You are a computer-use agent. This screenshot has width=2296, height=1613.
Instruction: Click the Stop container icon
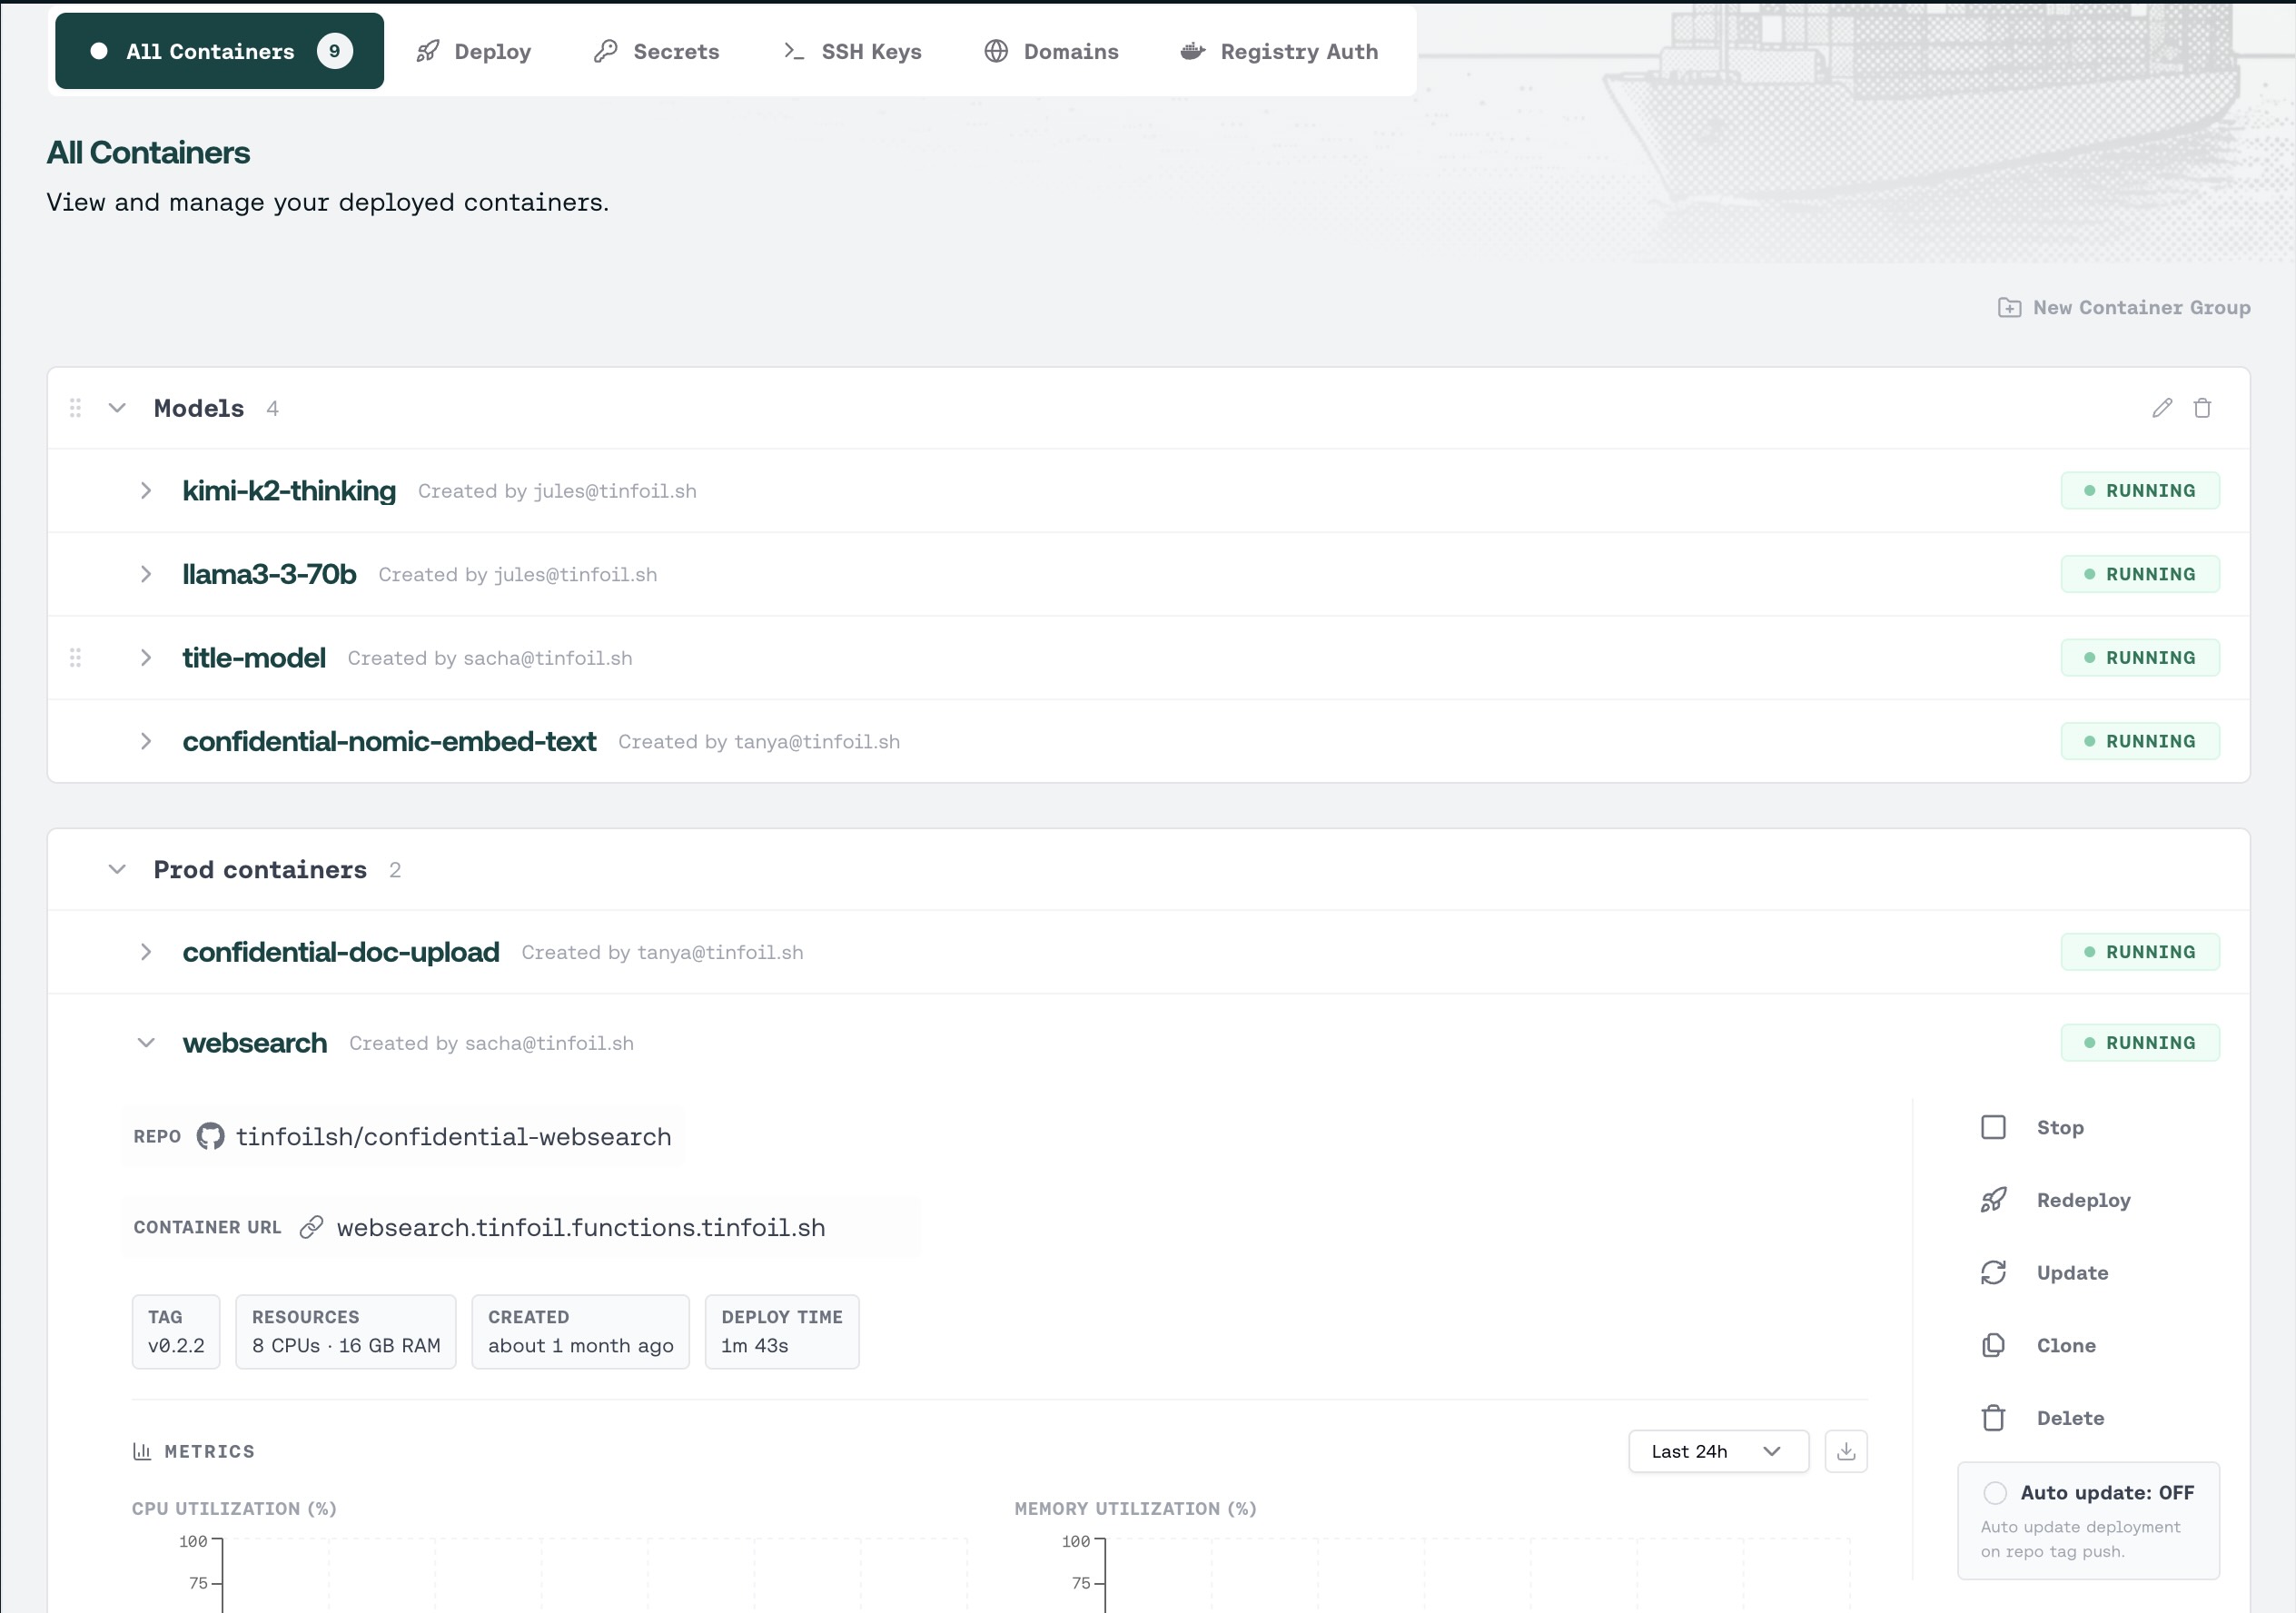(x=1993, y=1127)
